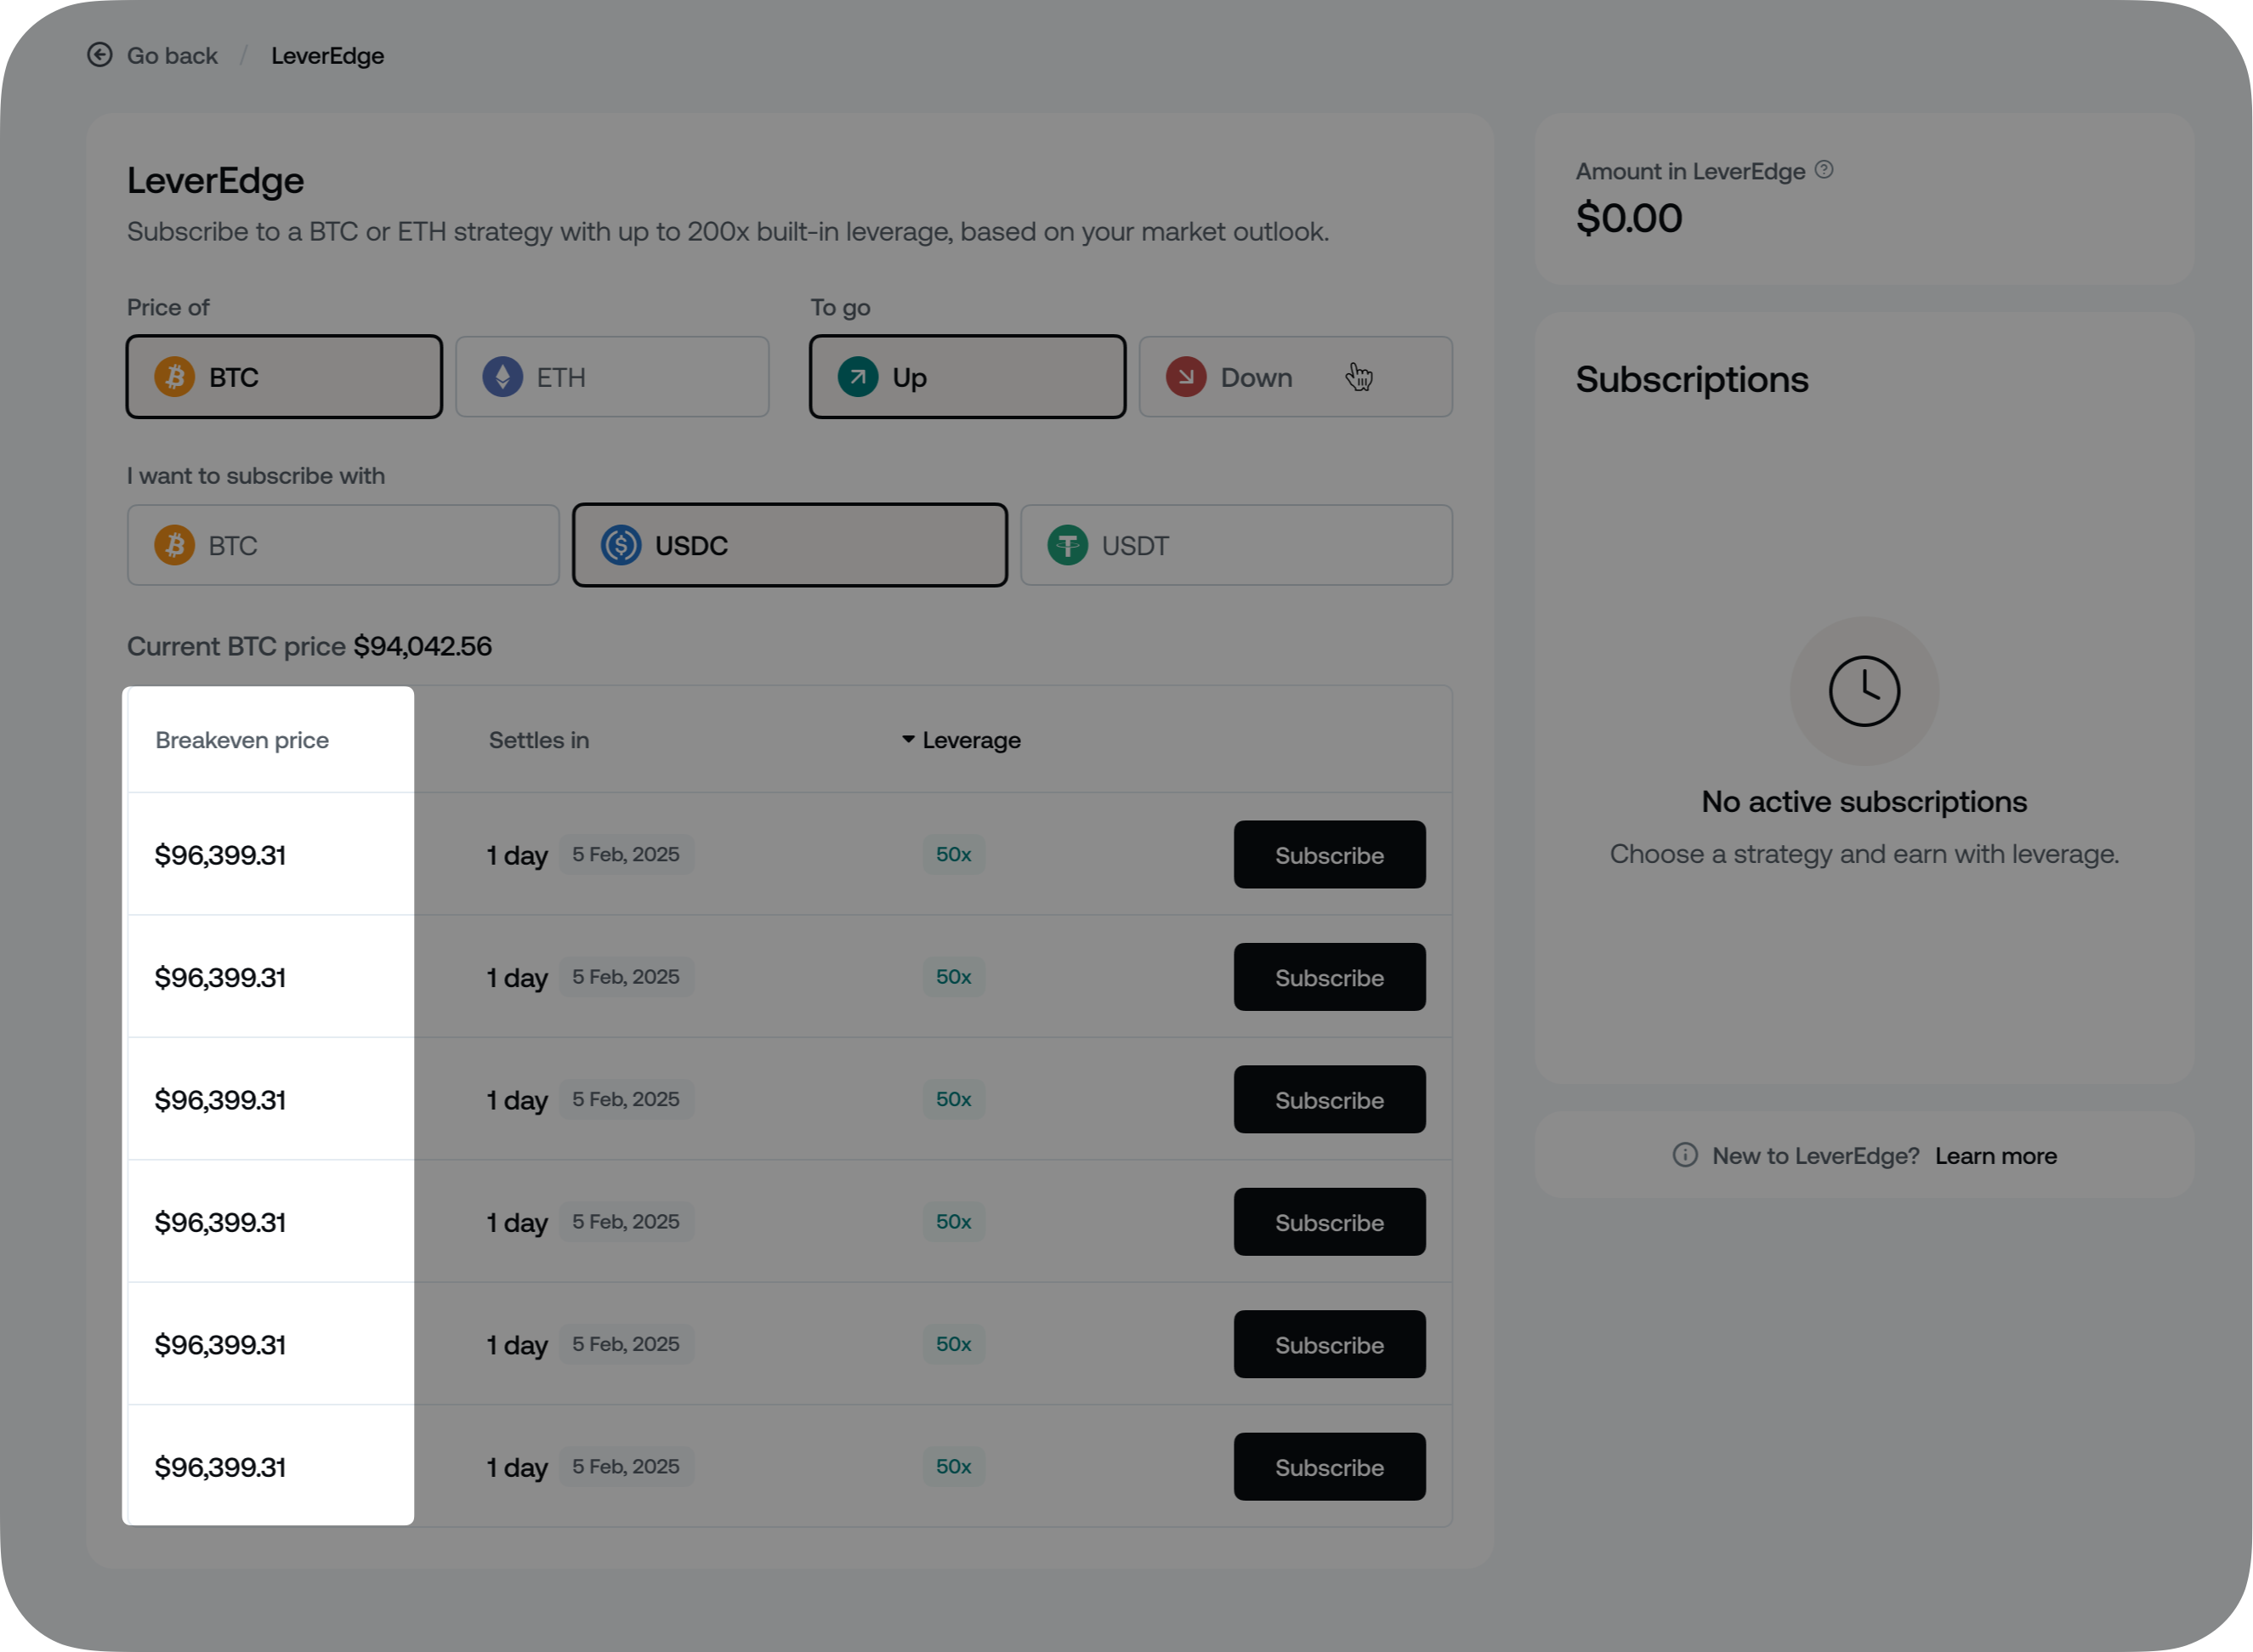The height and width of the screenshot is (1652, 2253).
Task: Click the USDC coin icon
Action: 621,546
